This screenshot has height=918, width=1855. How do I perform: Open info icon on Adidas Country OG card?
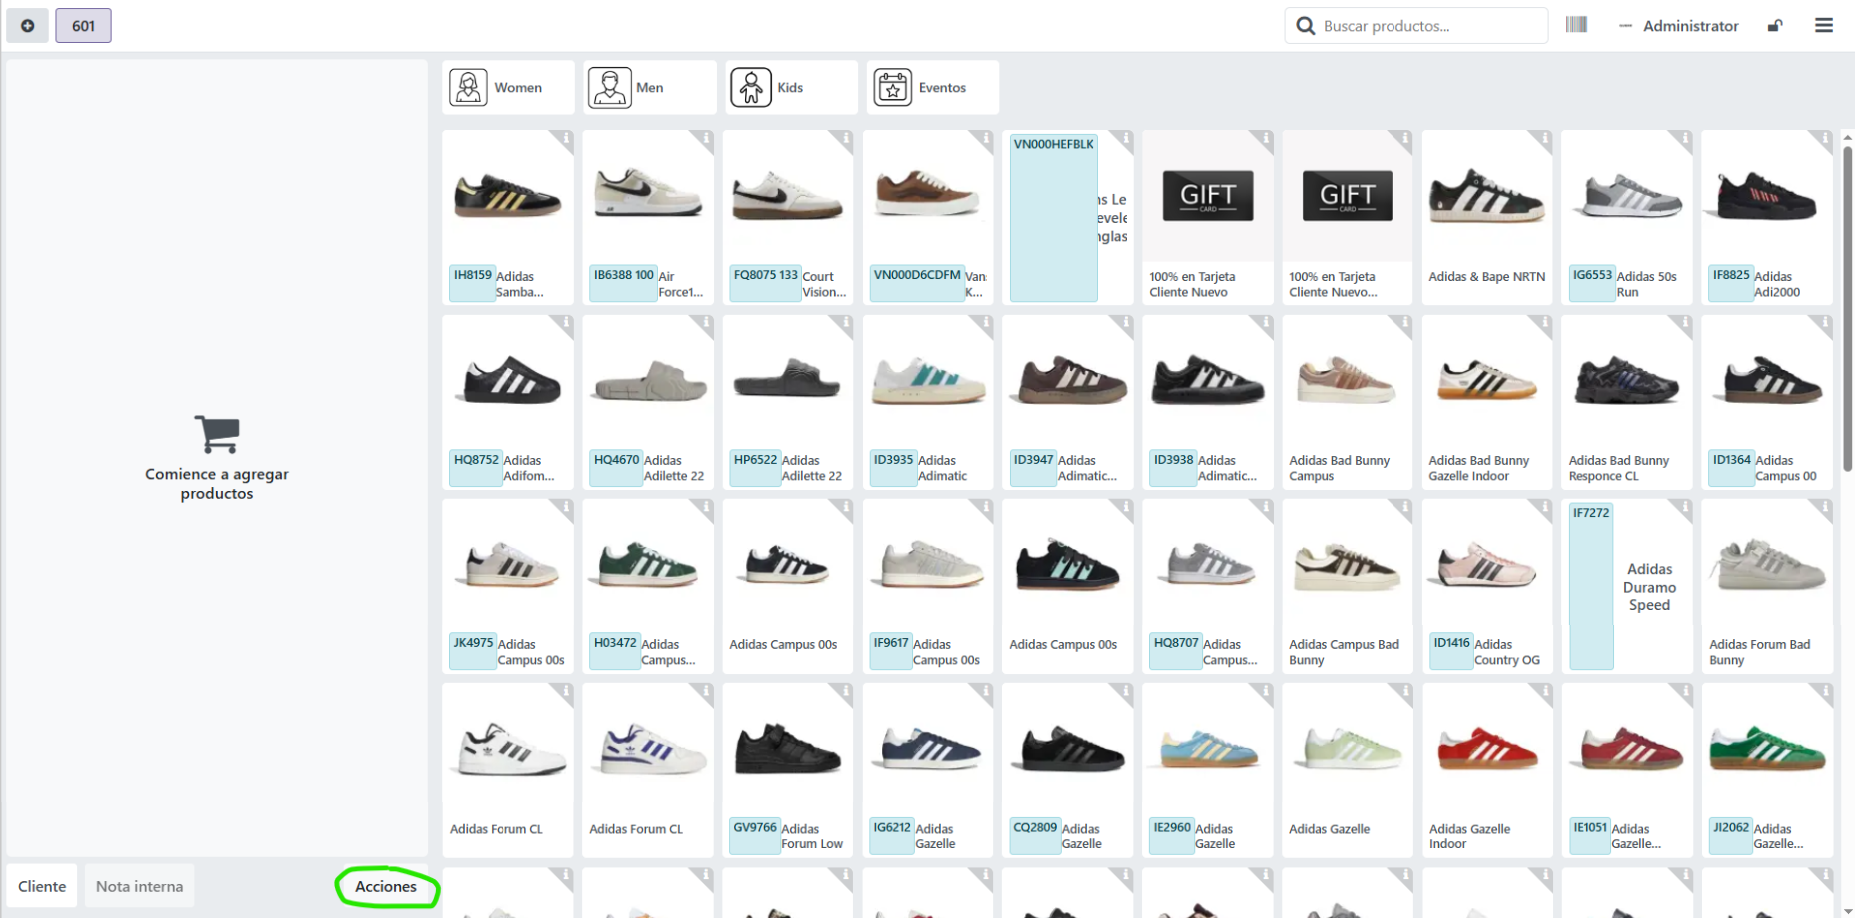click(x=1544, y=507)
